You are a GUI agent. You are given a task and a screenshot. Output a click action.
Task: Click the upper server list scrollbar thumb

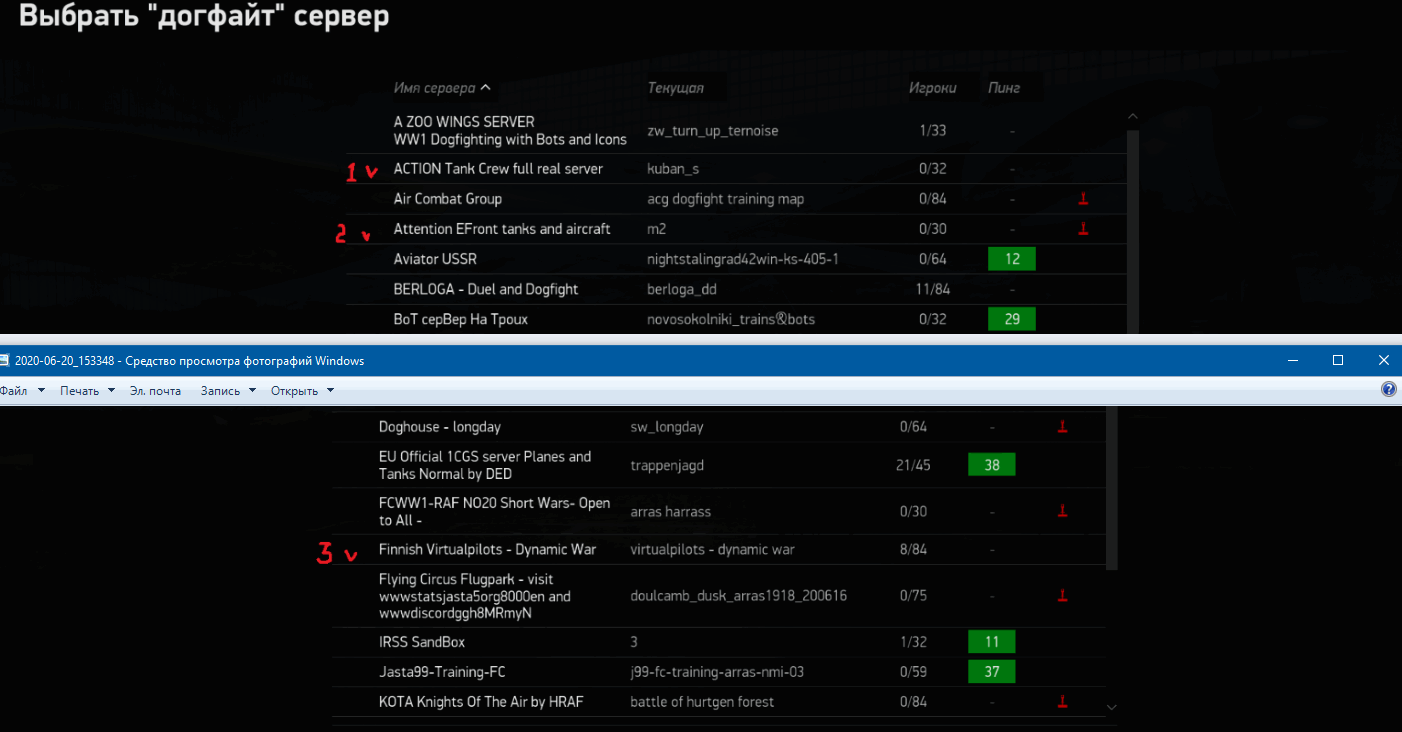click(1132, 231)
